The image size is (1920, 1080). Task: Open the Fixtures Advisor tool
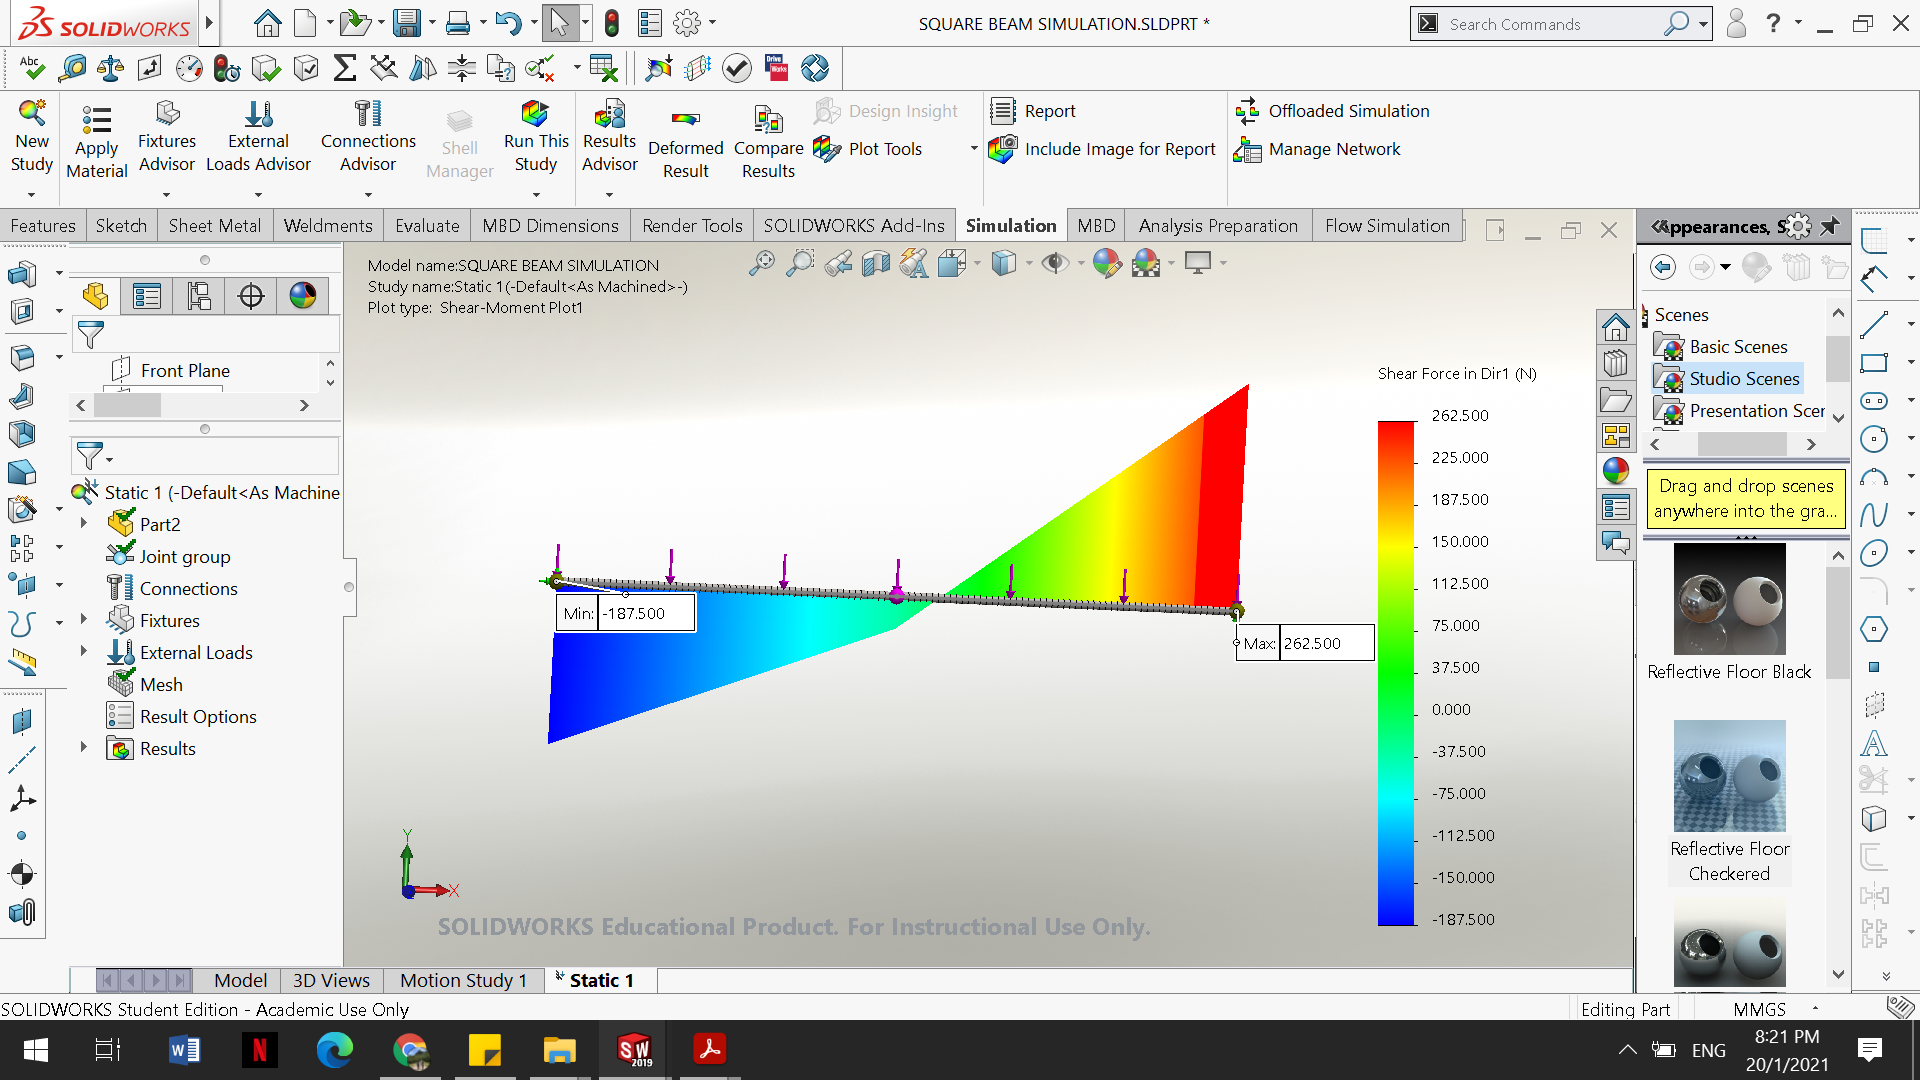(x=167, y=114)
